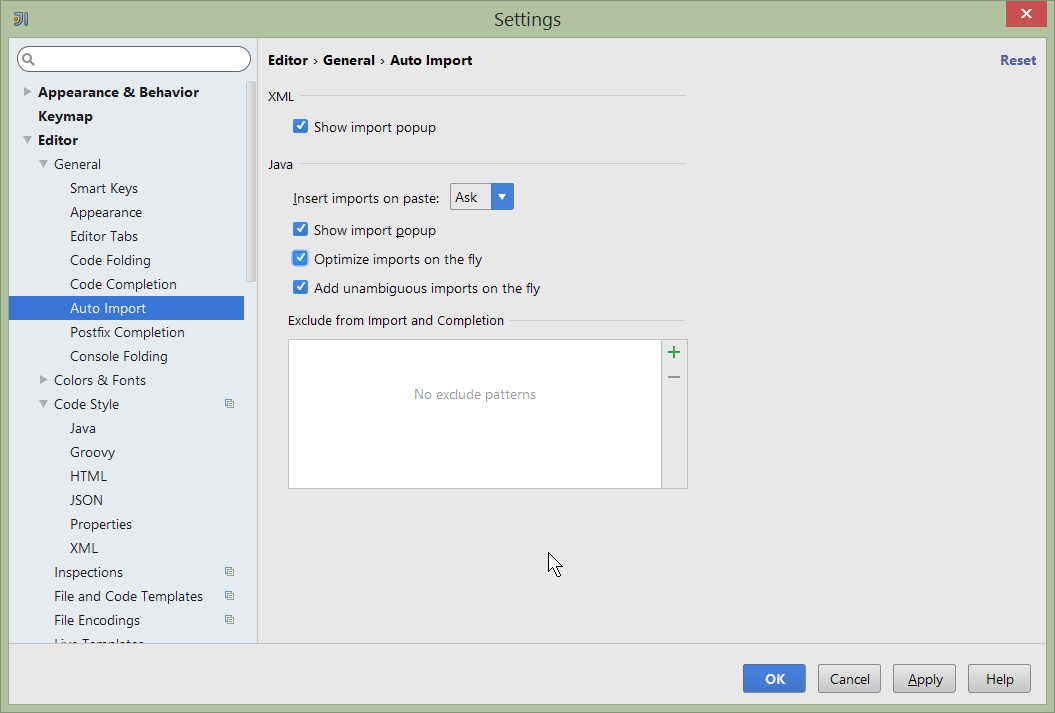Select Postfix Completion in the settings tree
The height and width of the screenshot is (713, 1055).
pos(127,332)
